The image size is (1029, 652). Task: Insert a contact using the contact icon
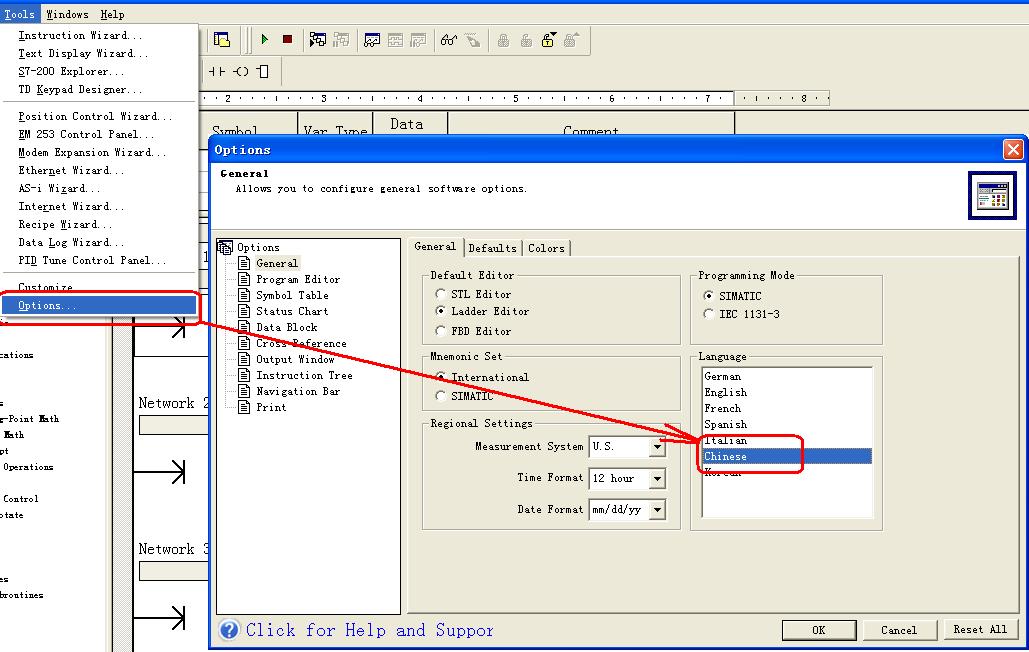click(x=217, y=71)
